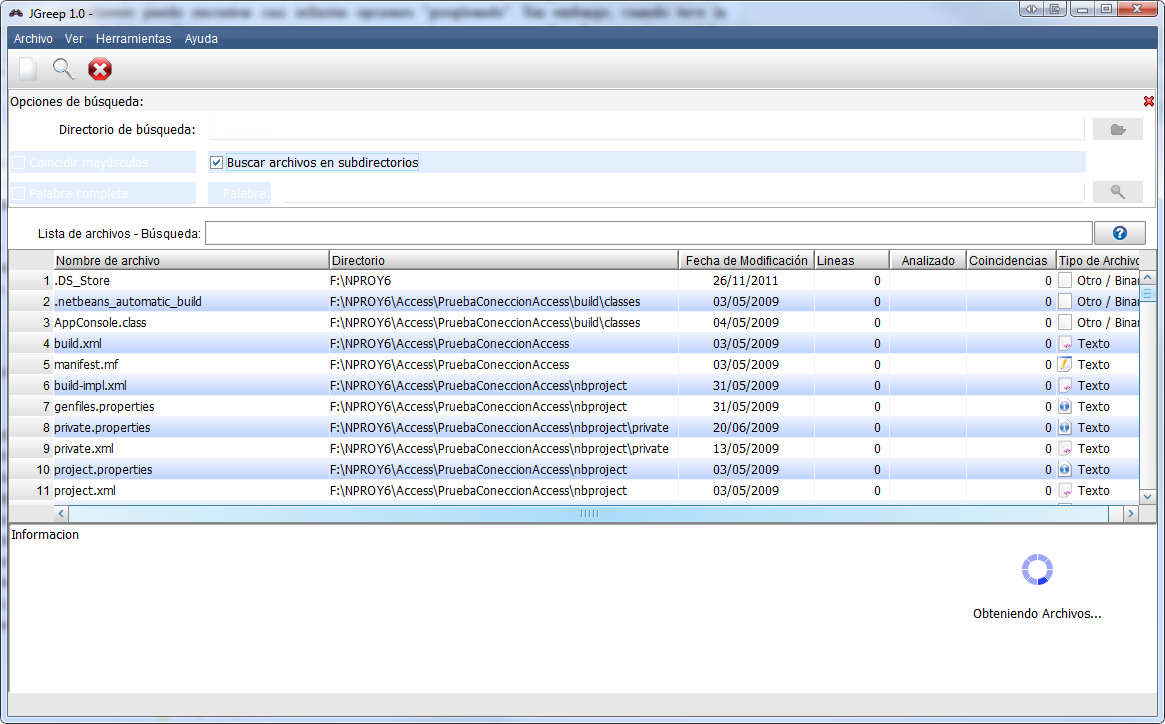Image resolution: width=1165 pixels, height=724 pixels.
Task: Click the Obteniendo Archivos status text
Action: point(1037,614)
